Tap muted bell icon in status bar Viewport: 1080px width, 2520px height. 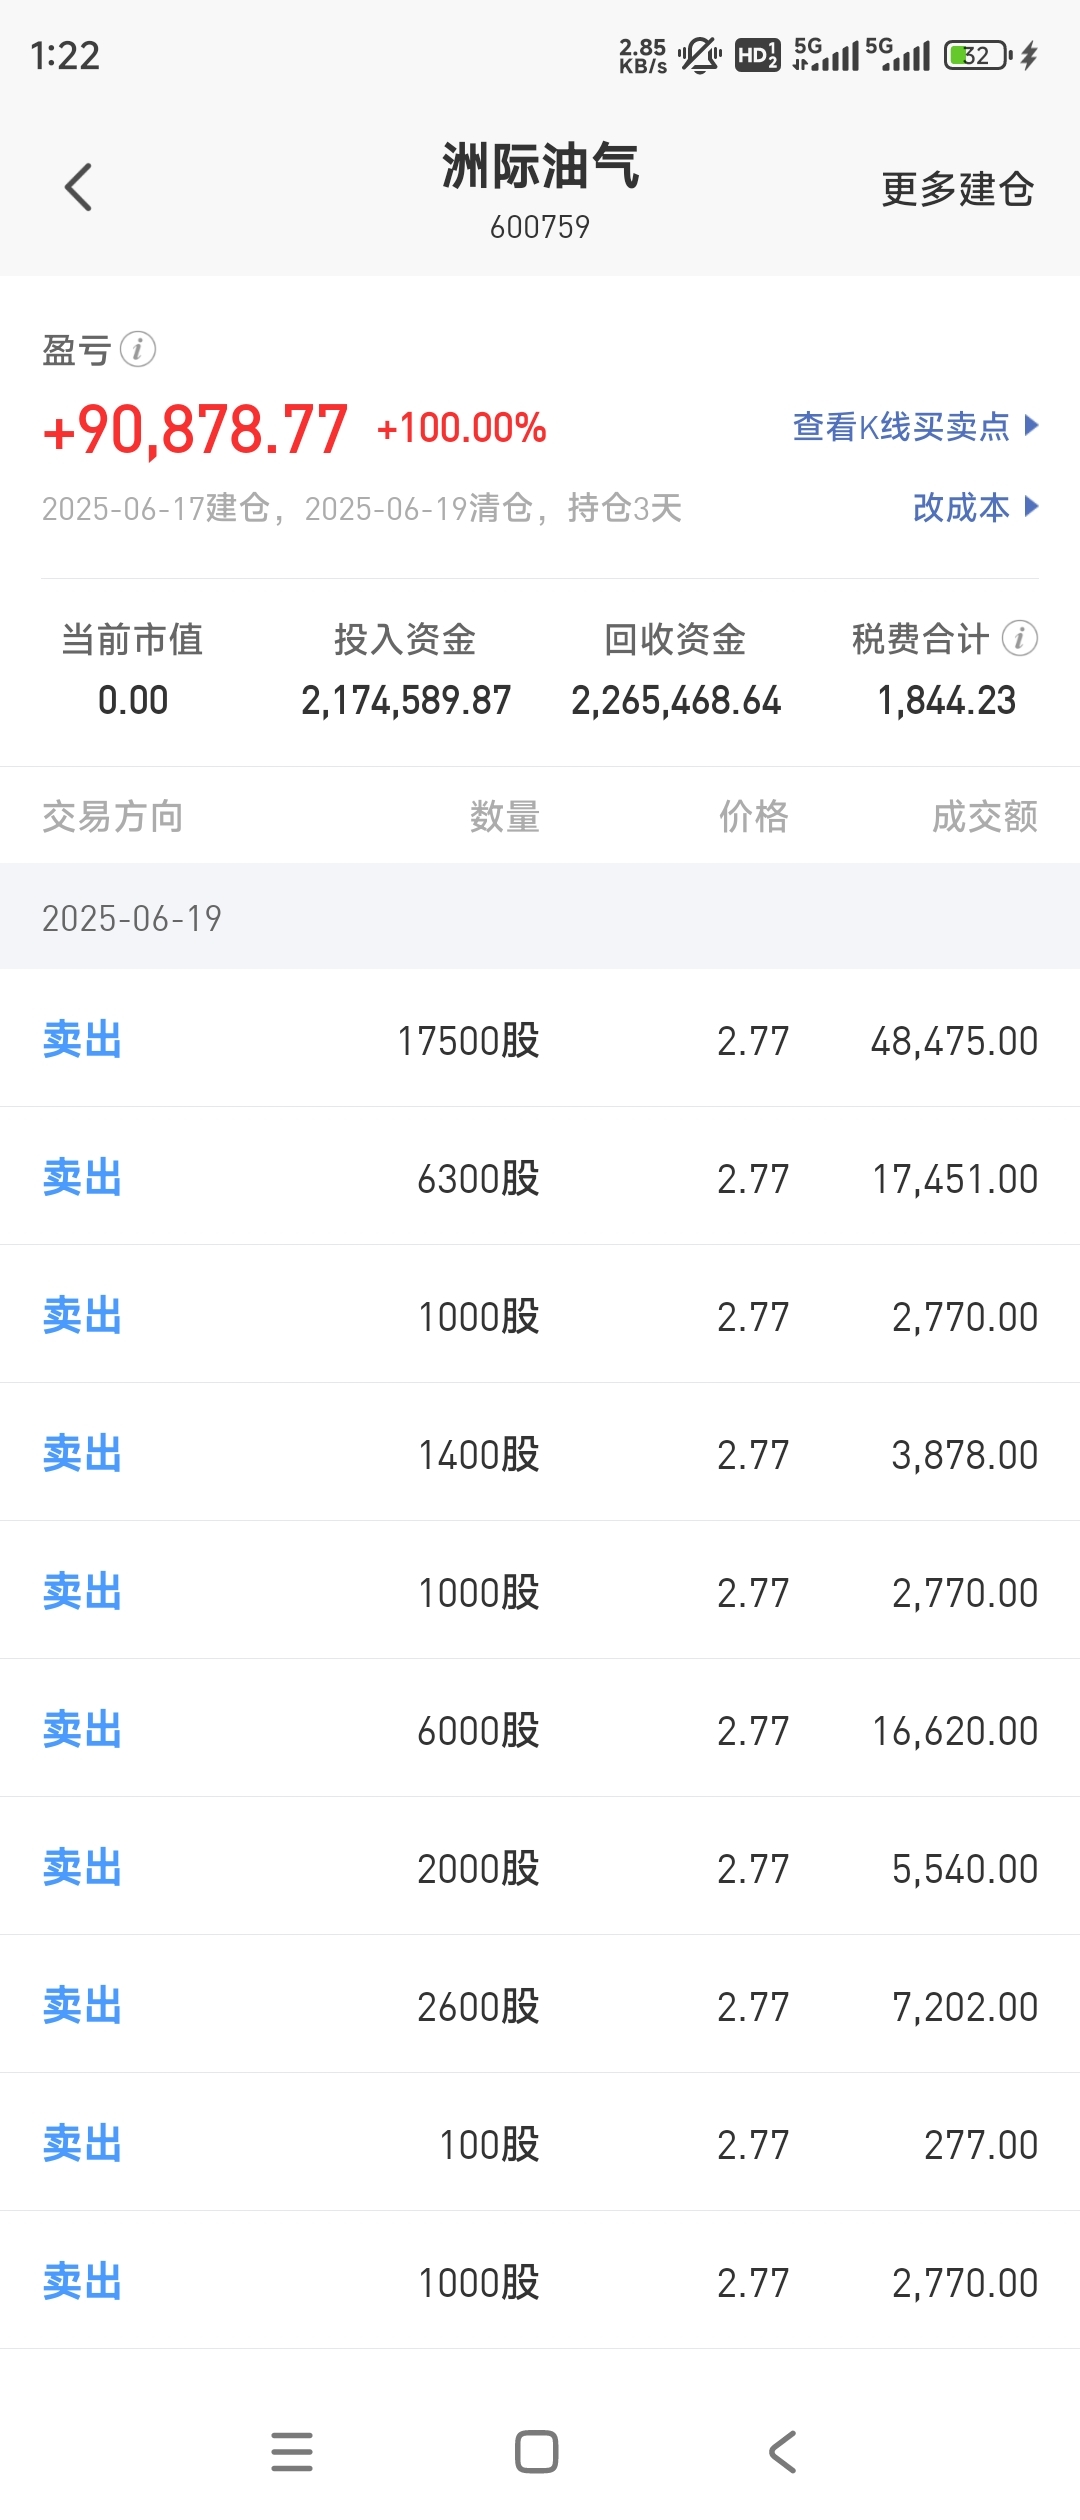700,55
